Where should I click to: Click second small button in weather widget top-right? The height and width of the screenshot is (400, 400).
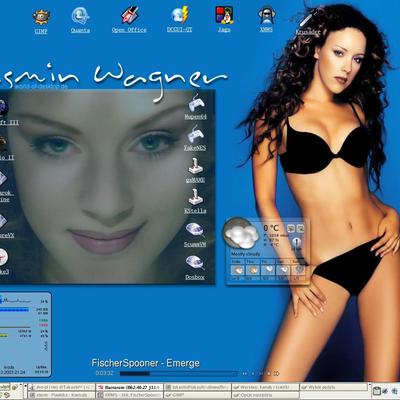pyautogui.click(x=300, y=228)
